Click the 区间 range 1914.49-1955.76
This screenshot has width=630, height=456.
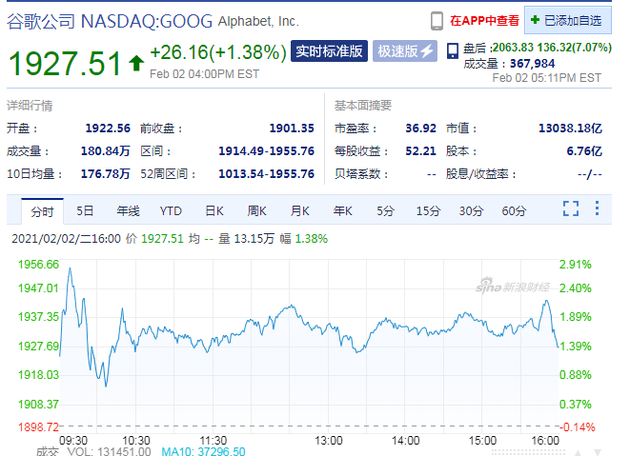266,151
